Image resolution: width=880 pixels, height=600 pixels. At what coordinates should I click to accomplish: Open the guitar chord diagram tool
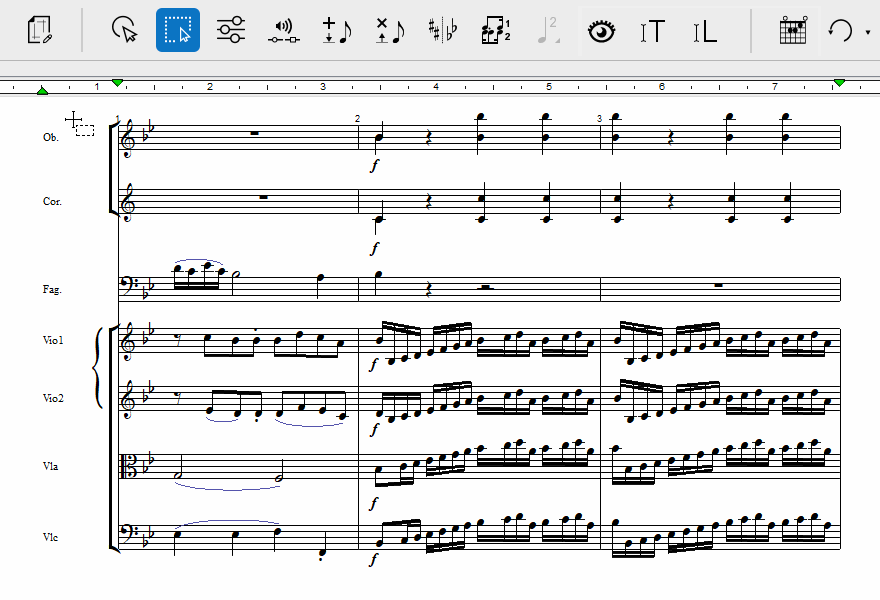pos(792,31)
